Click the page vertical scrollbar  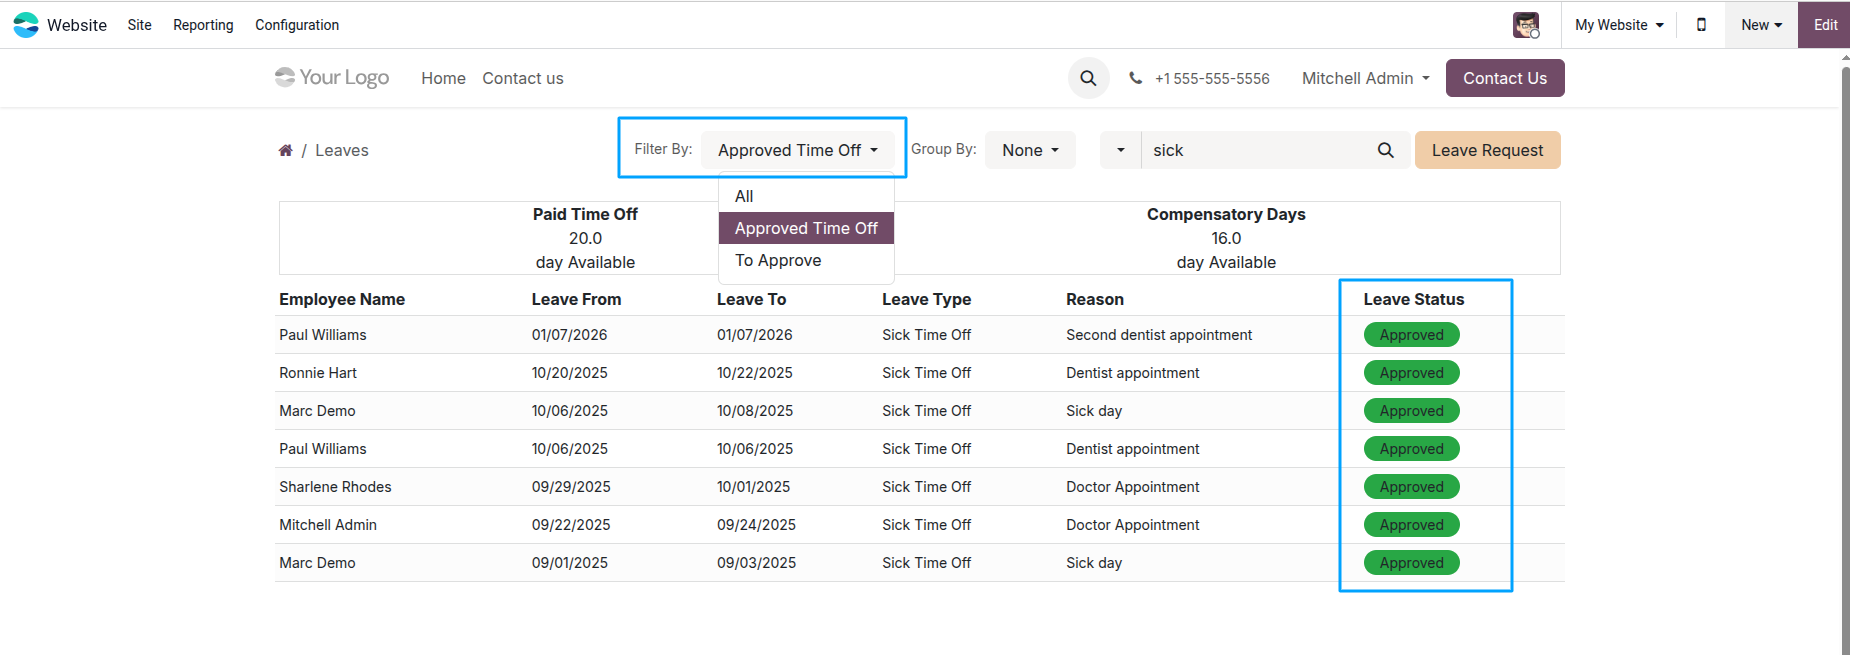click(x=1845, y=360)
